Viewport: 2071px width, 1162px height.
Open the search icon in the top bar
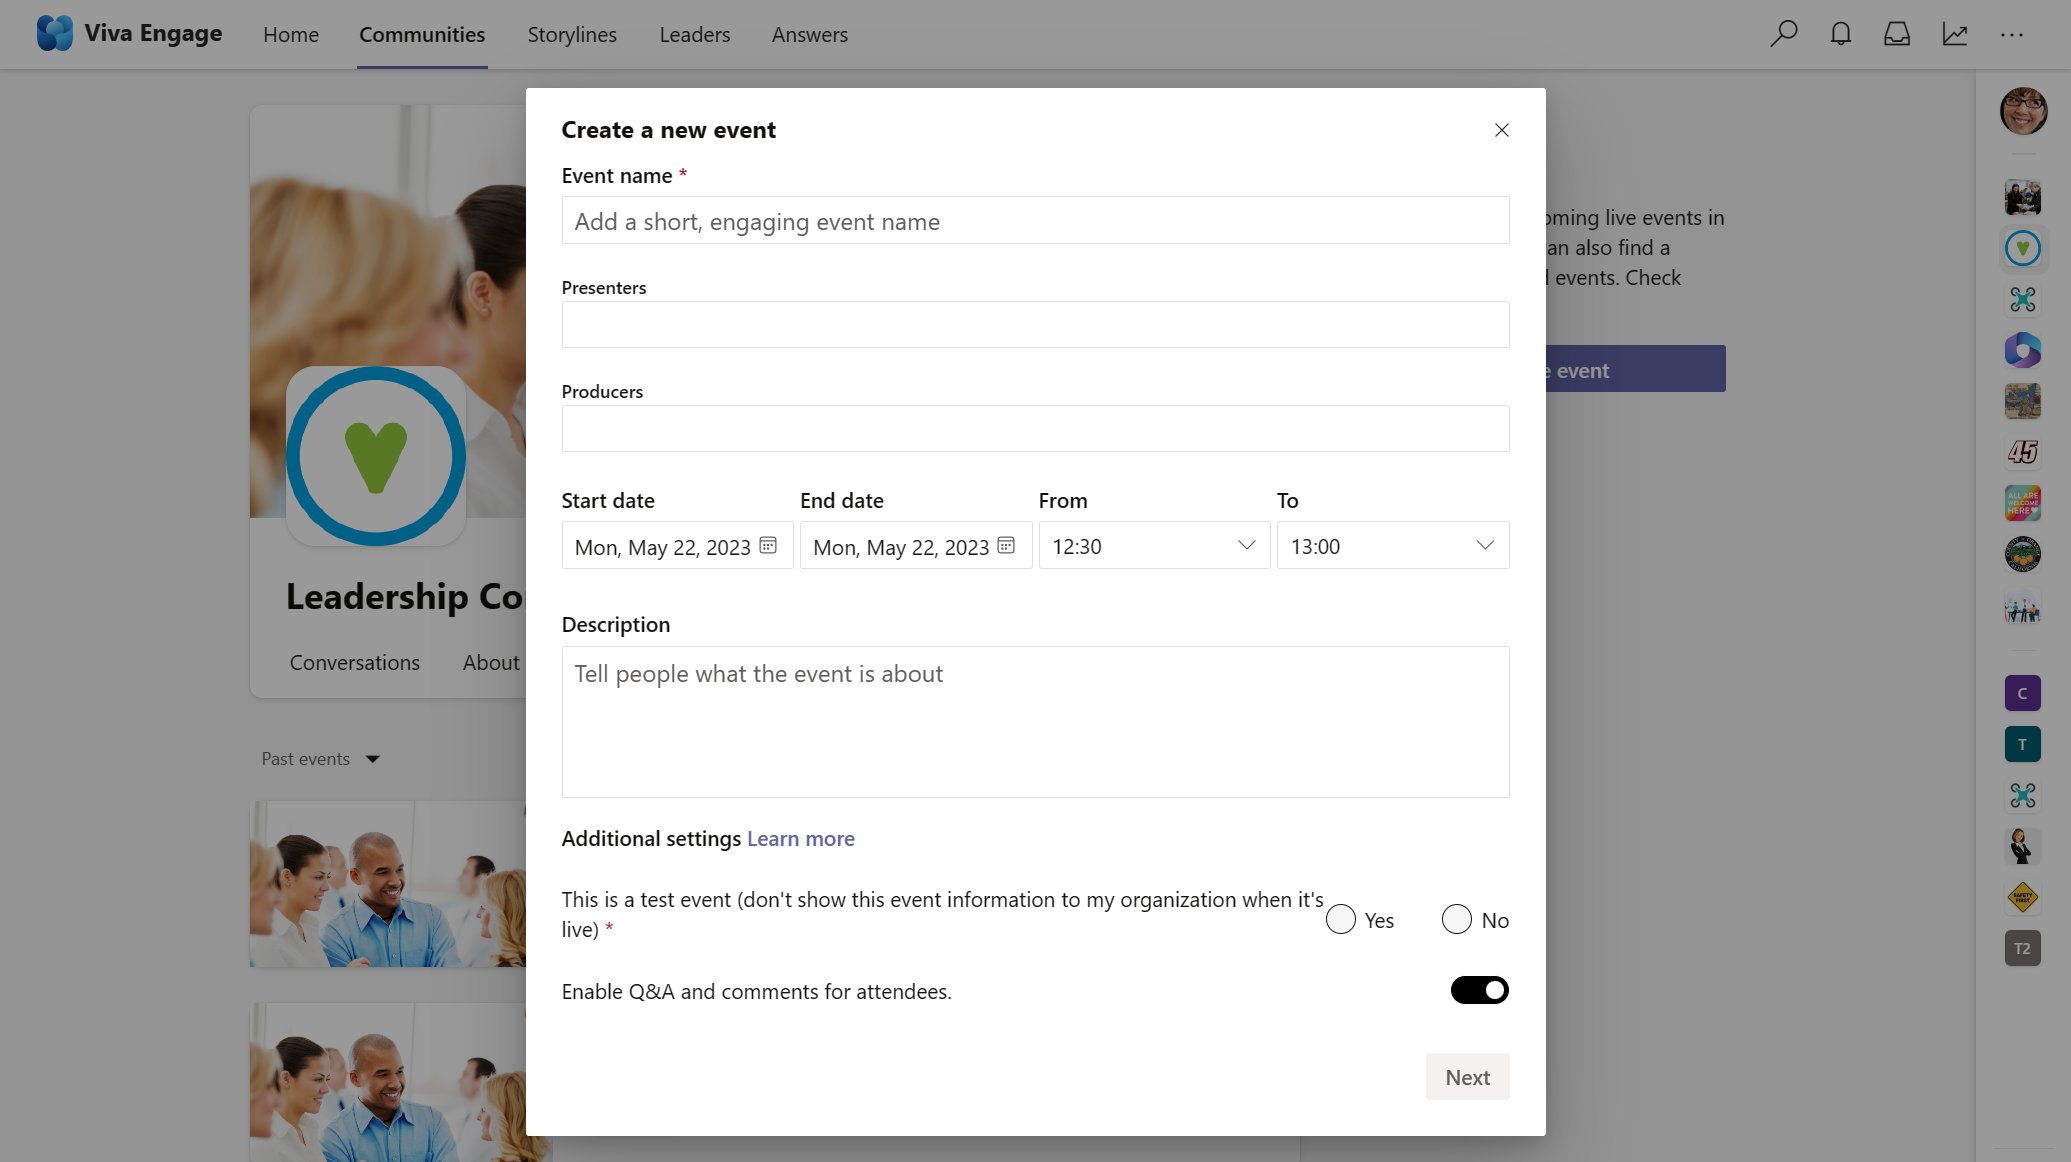(x=1783, y=33)
